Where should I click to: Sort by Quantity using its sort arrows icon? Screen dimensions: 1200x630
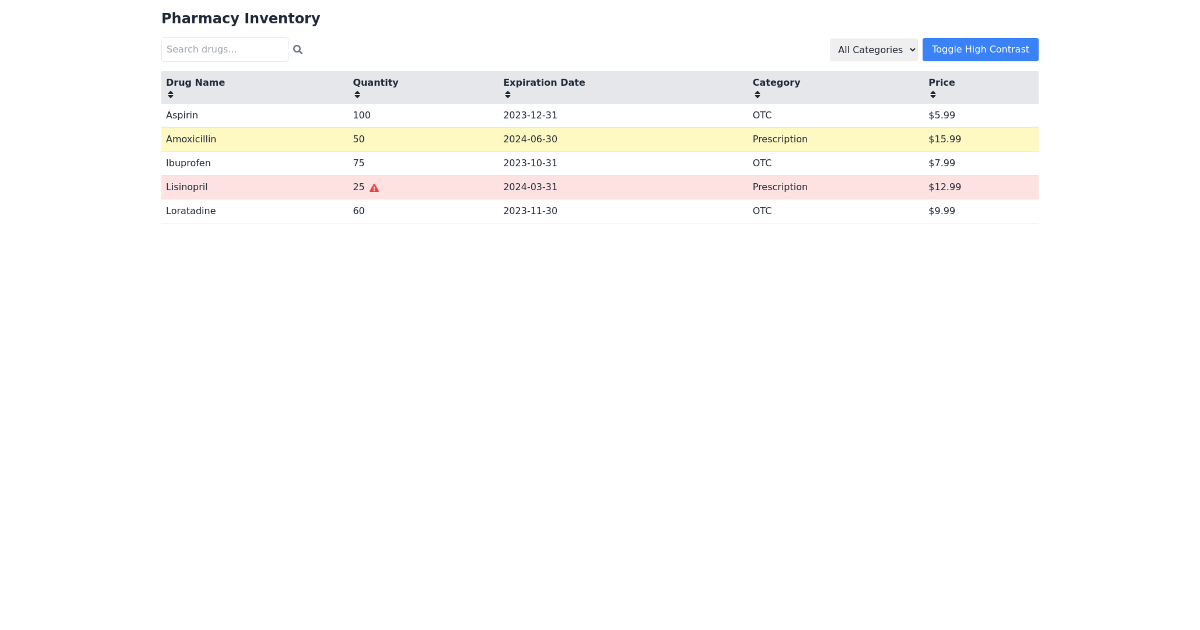tap(356, 94)
